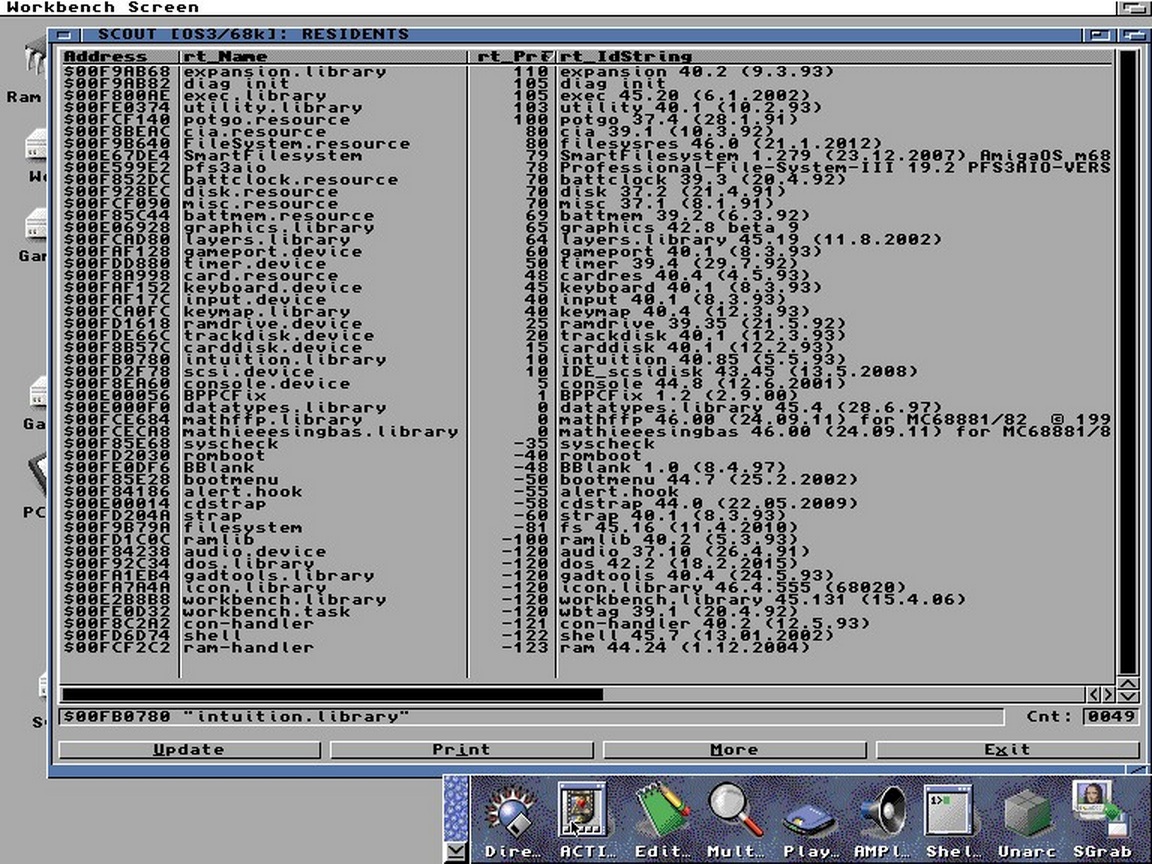The height and width of the screenshot is (864, 1152).
Task: Select the ram-handler row
Action: tap(586, 647)
